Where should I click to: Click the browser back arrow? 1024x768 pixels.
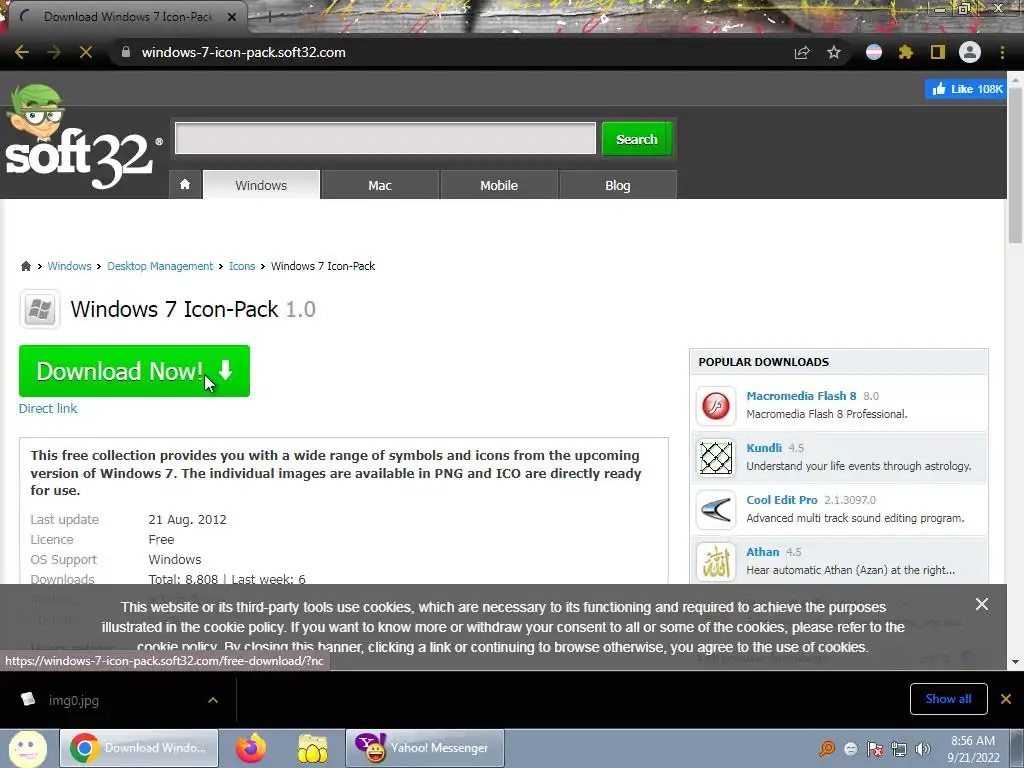22,52
